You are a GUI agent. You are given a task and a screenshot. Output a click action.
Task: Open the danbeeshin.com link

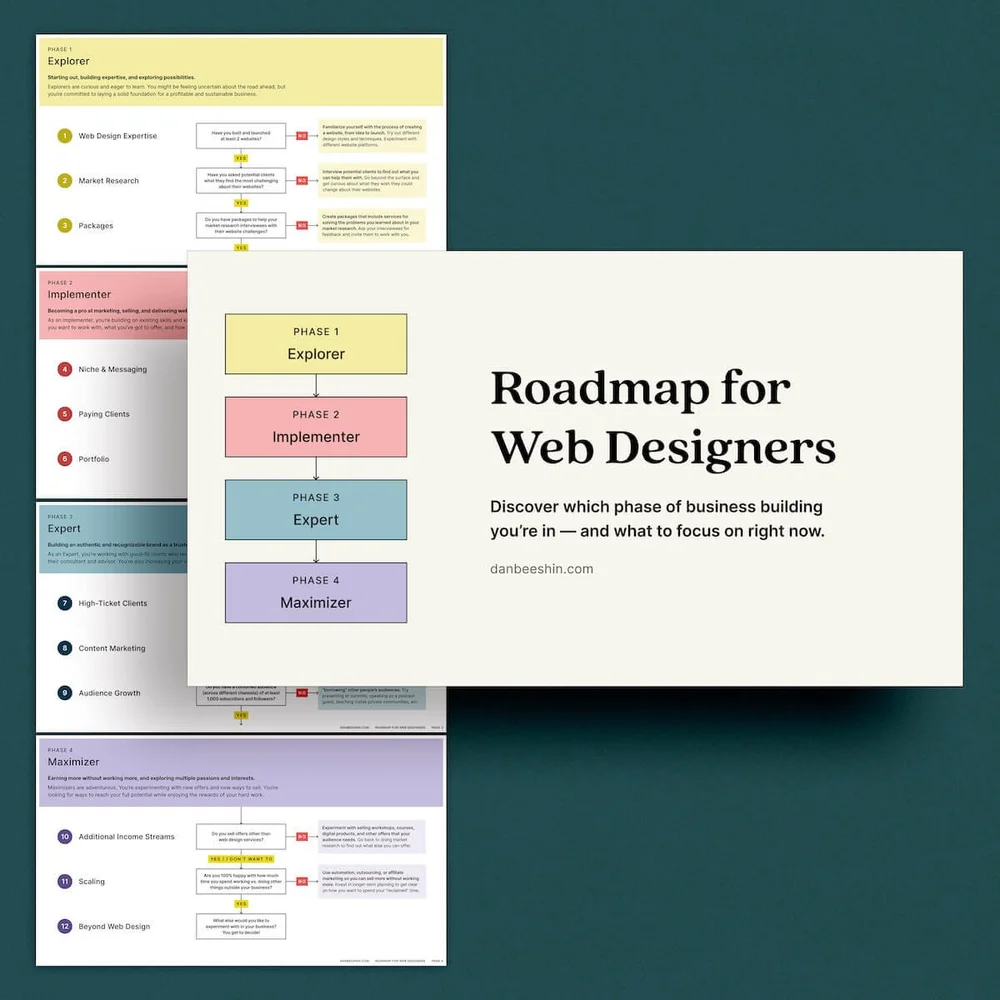(542, 568)
